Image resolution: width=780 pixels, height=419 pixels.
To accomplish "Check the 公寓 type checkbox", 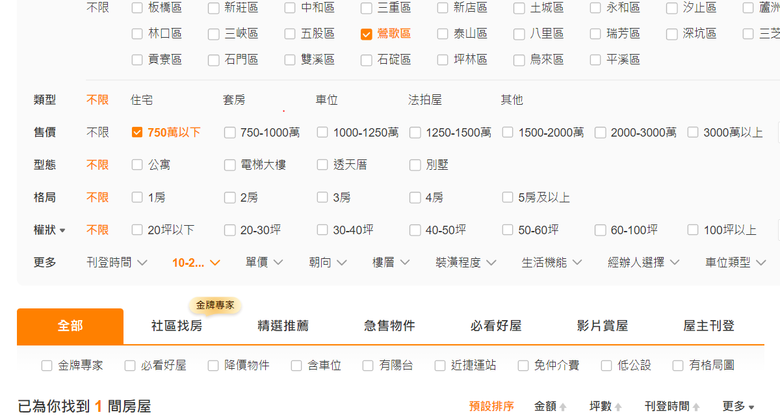I will 137,165.
